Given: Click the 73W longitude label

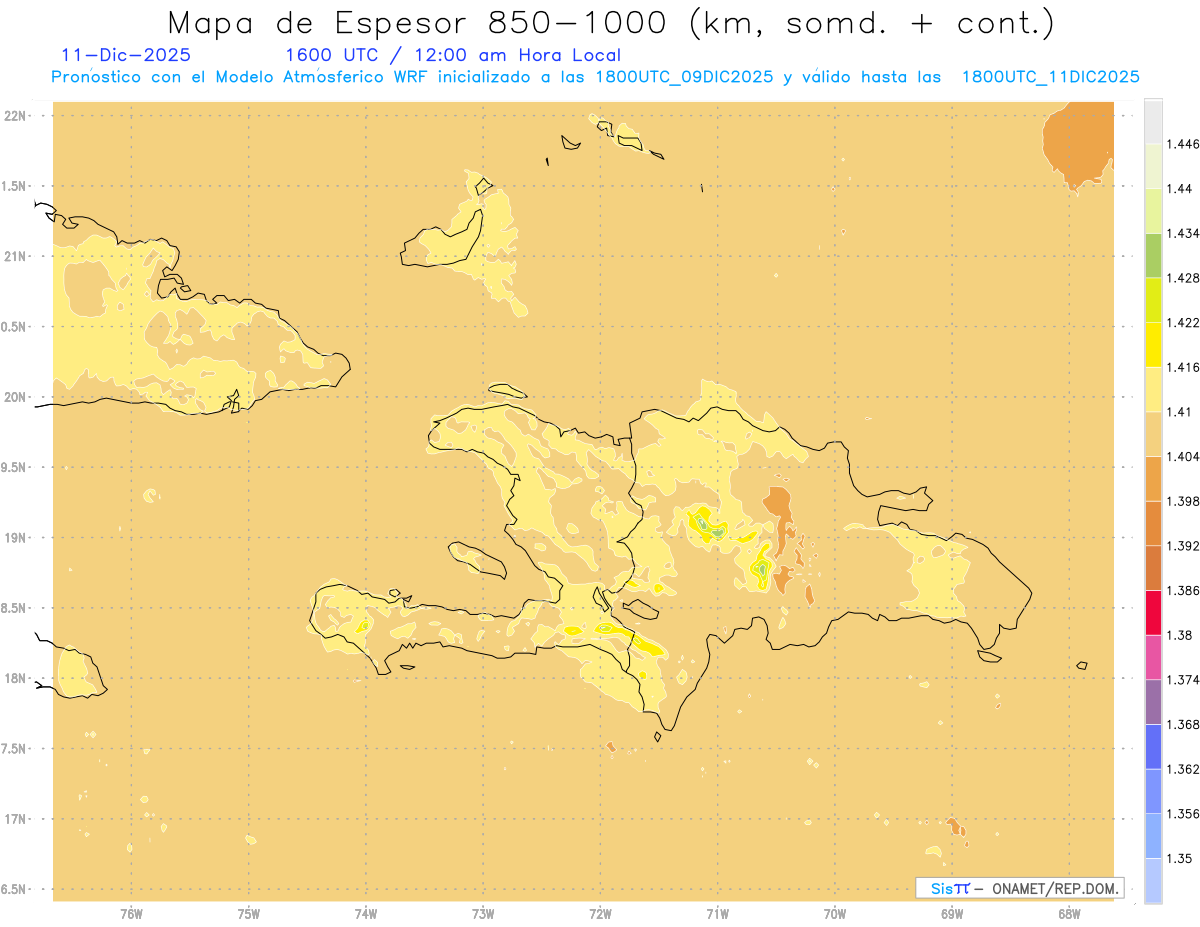Looking at the screenshot, I should click(483, 913).
